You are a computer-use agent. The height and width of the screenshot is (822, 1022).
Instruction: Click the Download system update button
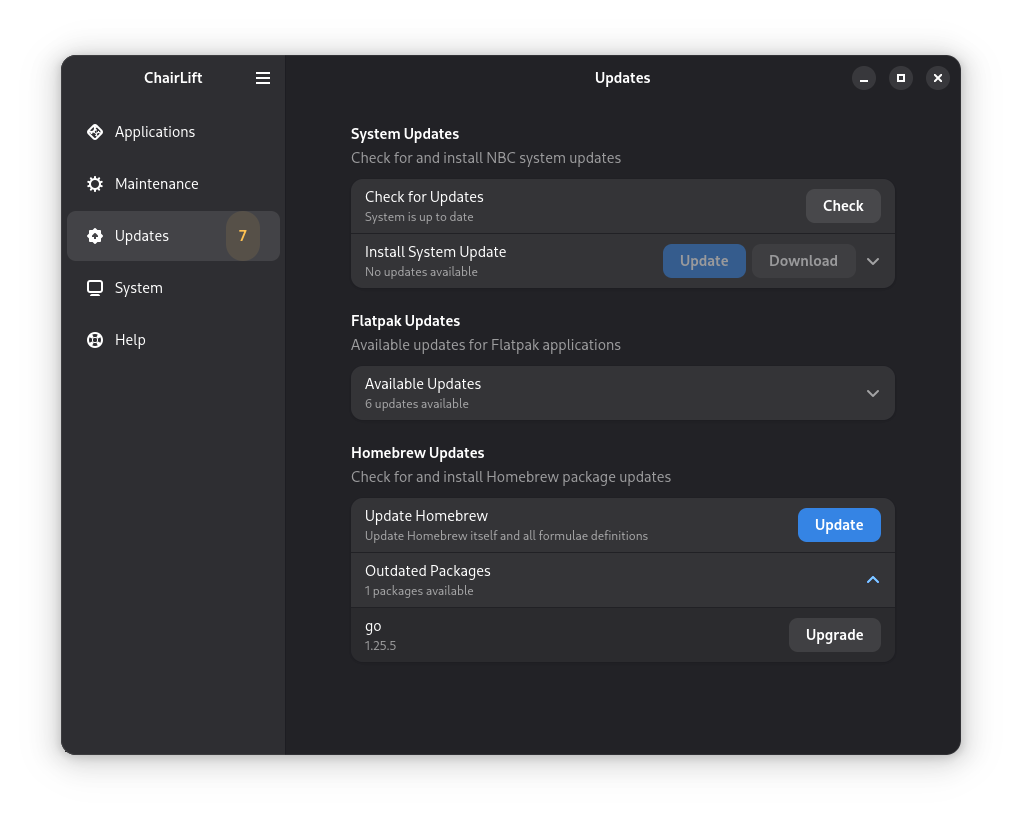coord(803,261)
